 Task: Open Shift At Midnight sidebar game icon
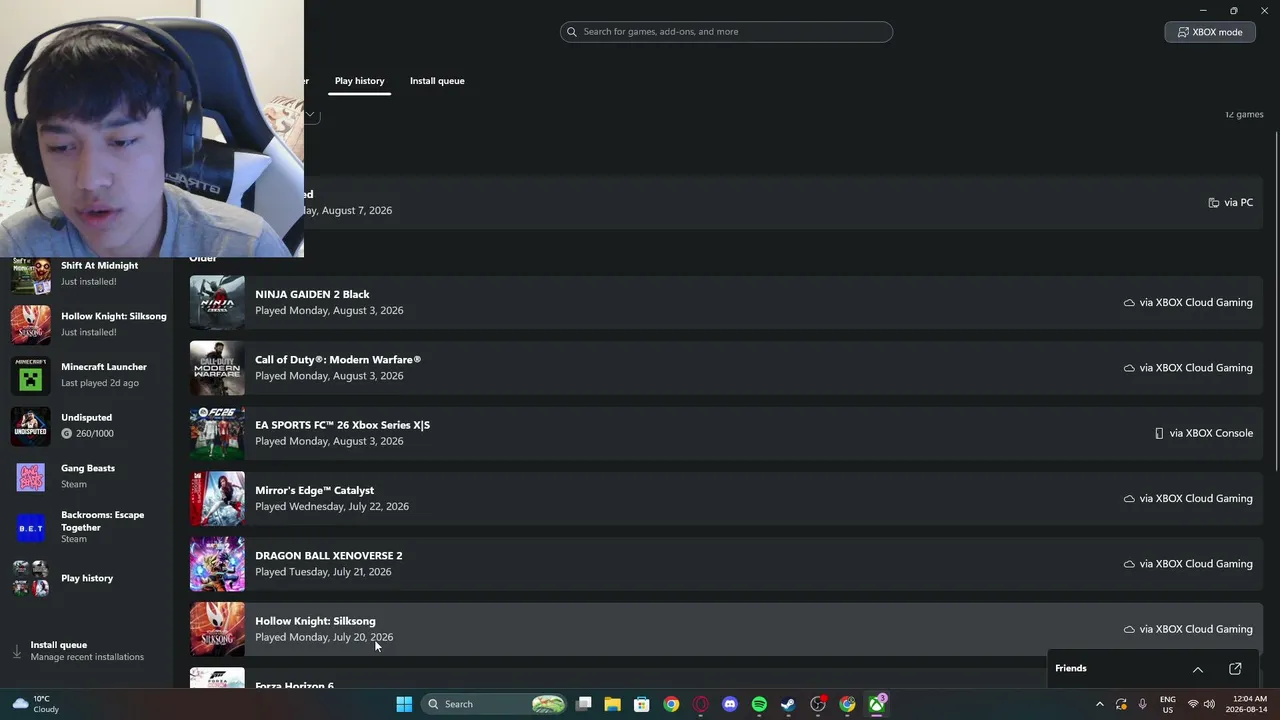(x=30, y=274)
